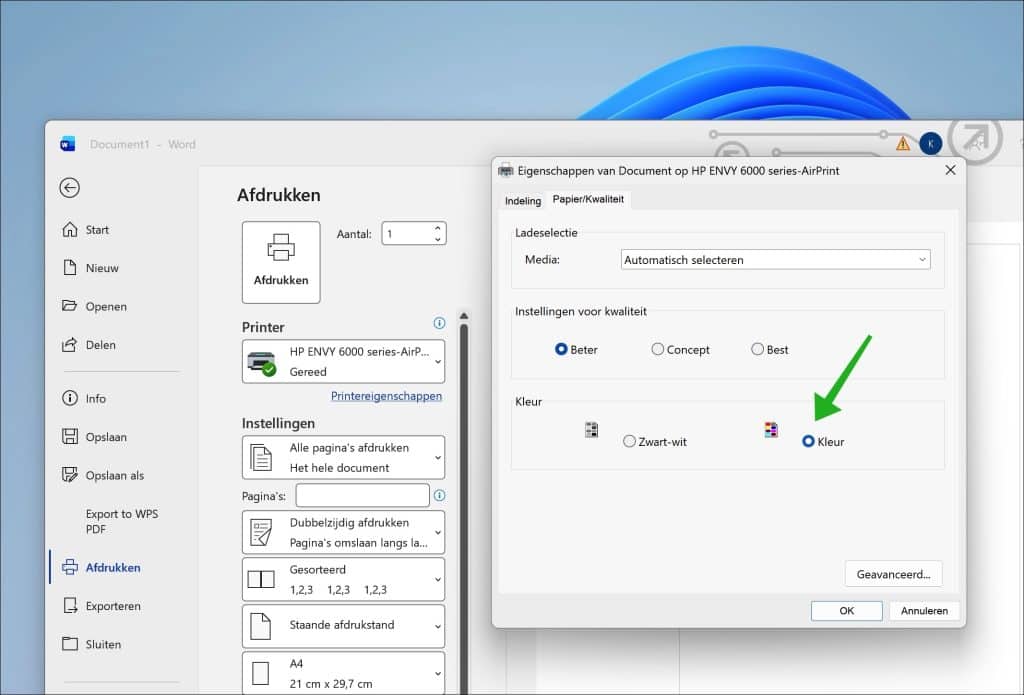Click the Openen folder icon
1024x695 pixels.
[x=69, y=306]
